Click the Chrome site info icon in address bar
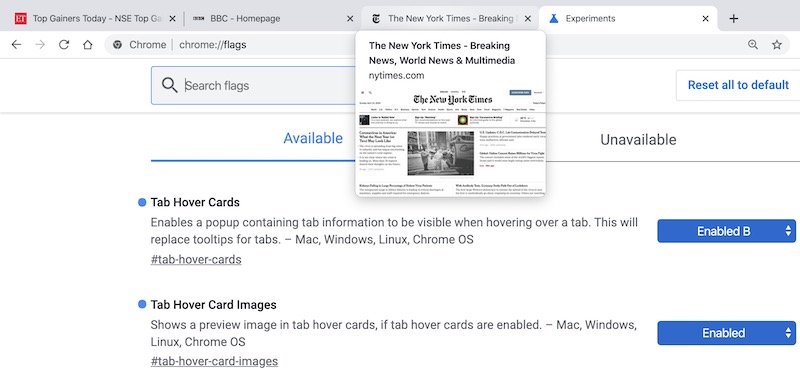 tap(117, 45)
